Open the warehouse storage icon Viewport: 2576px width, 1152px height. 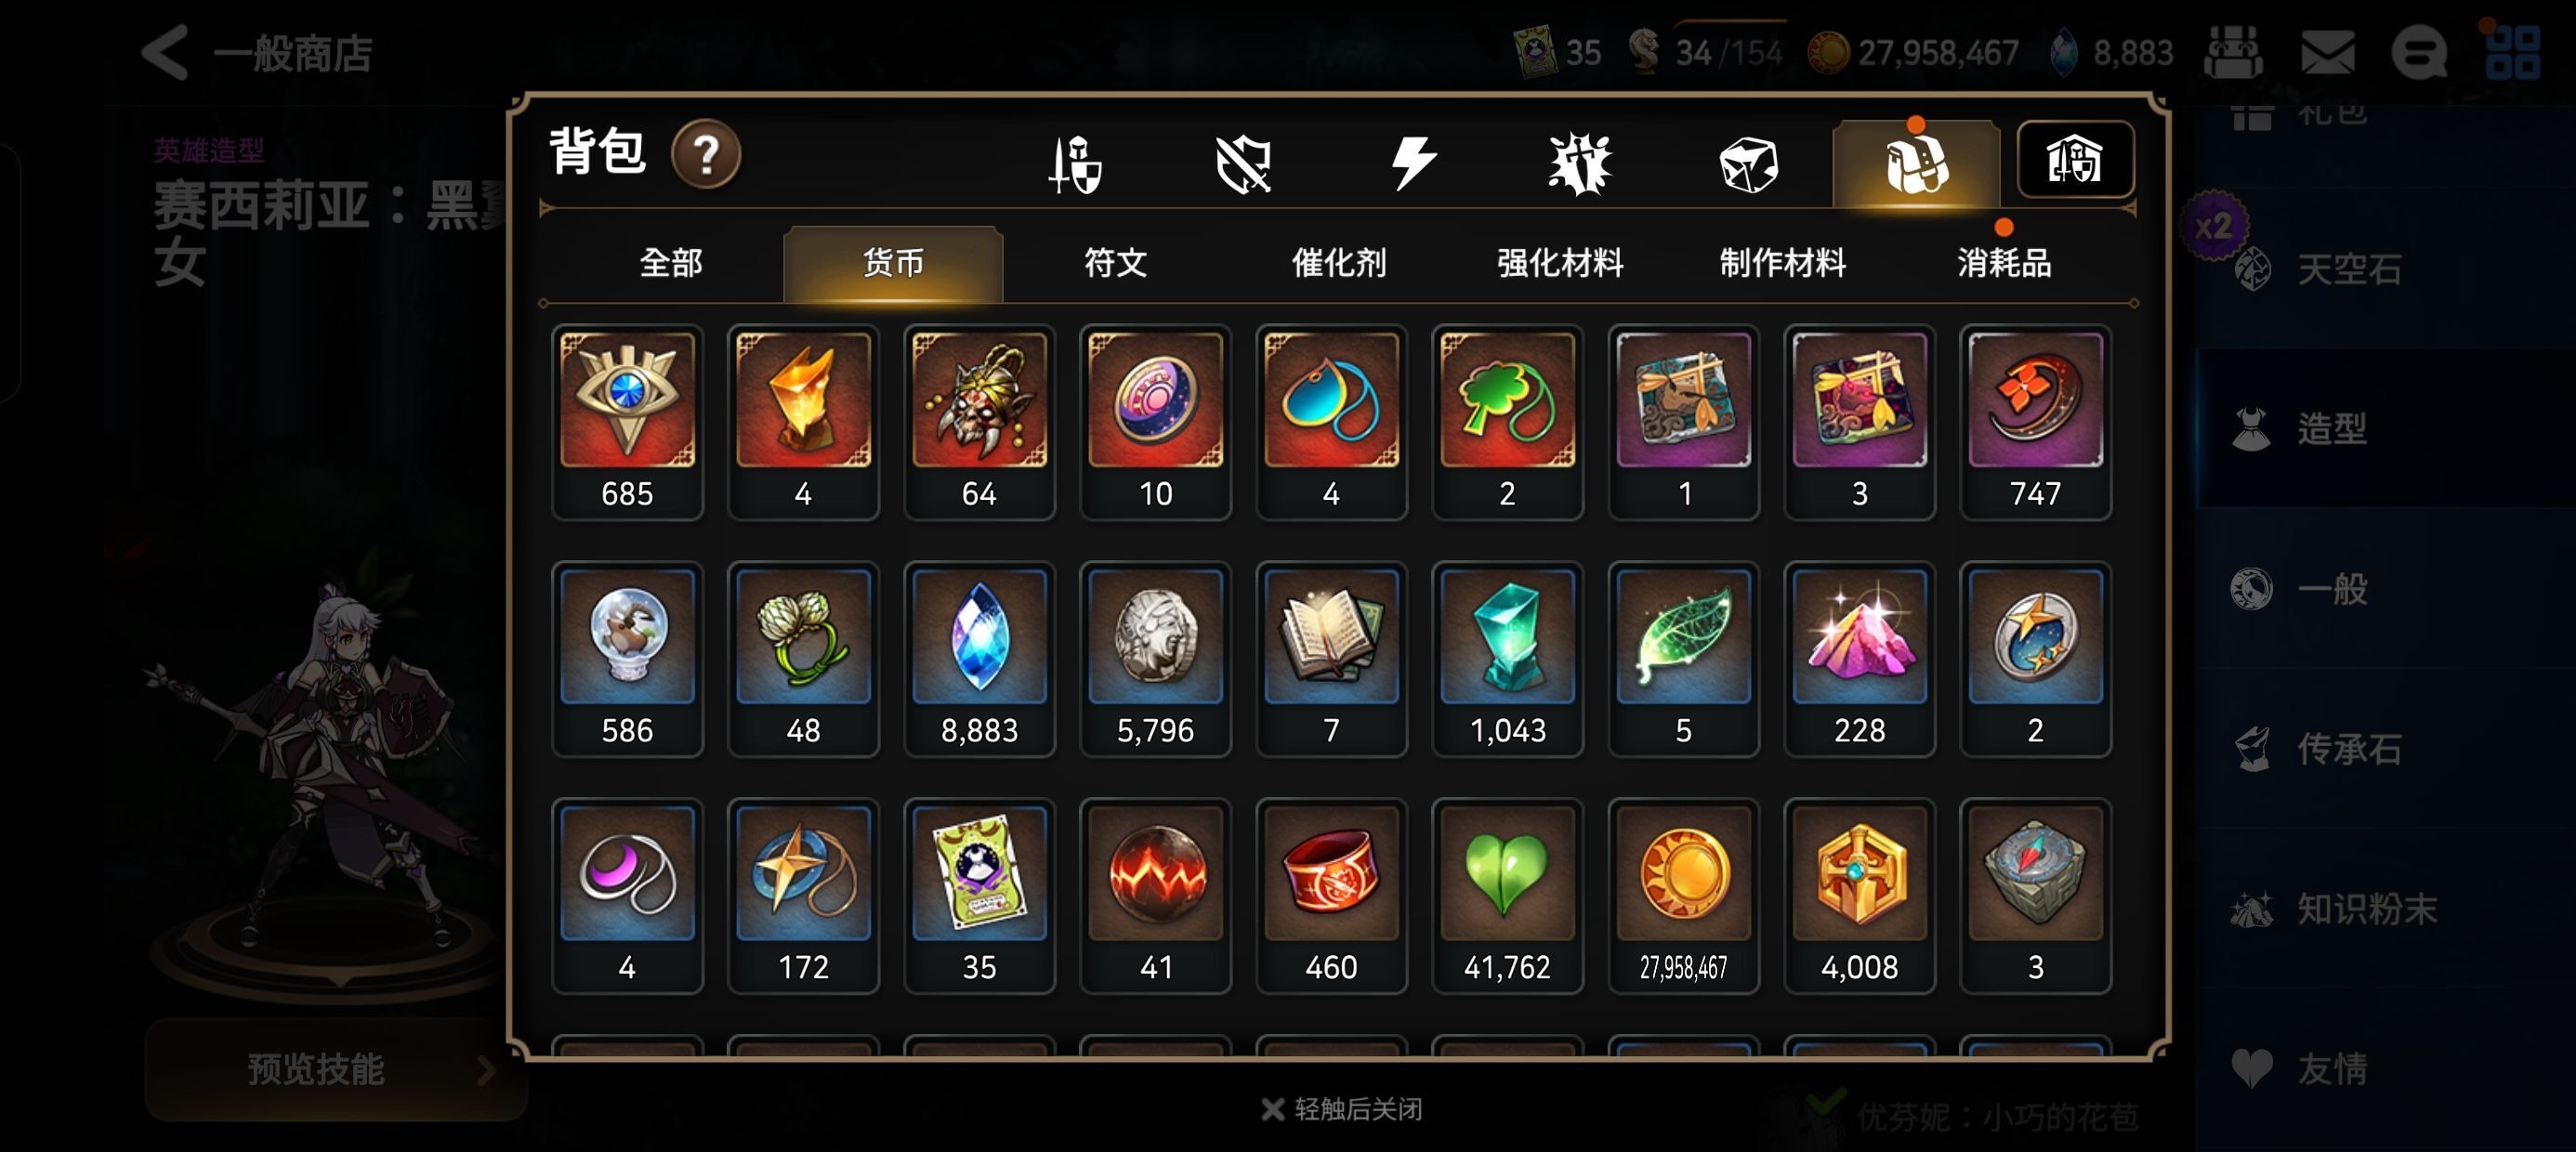tap(2075, 160)
